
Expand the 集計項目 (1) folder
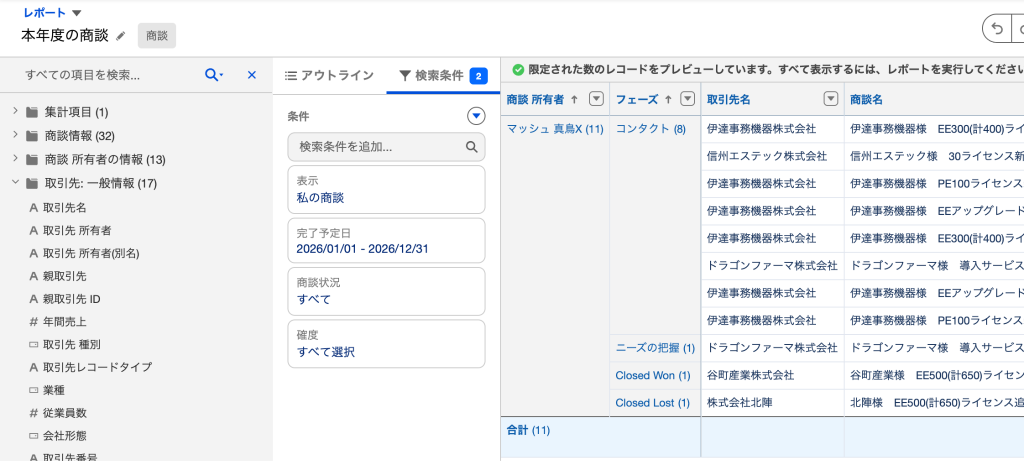point(15,112)
